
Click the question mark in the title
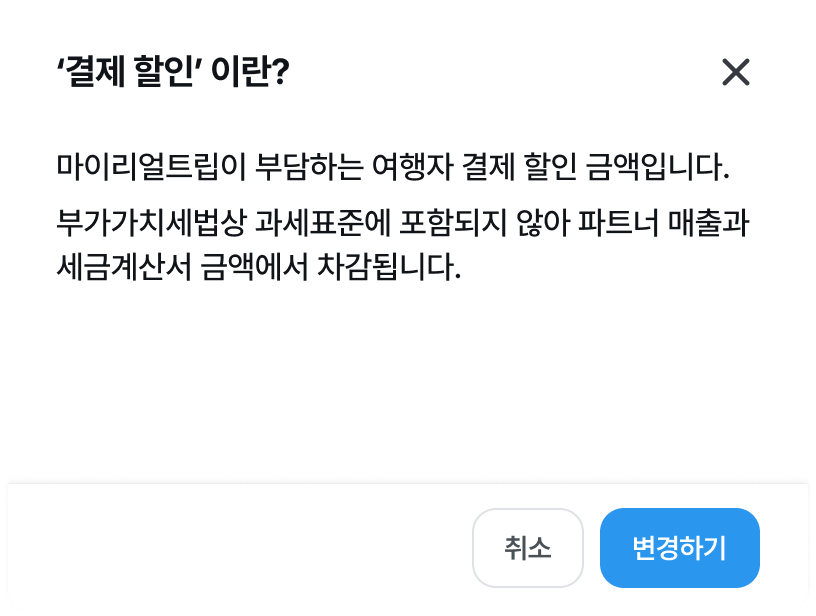pos(279,73)
